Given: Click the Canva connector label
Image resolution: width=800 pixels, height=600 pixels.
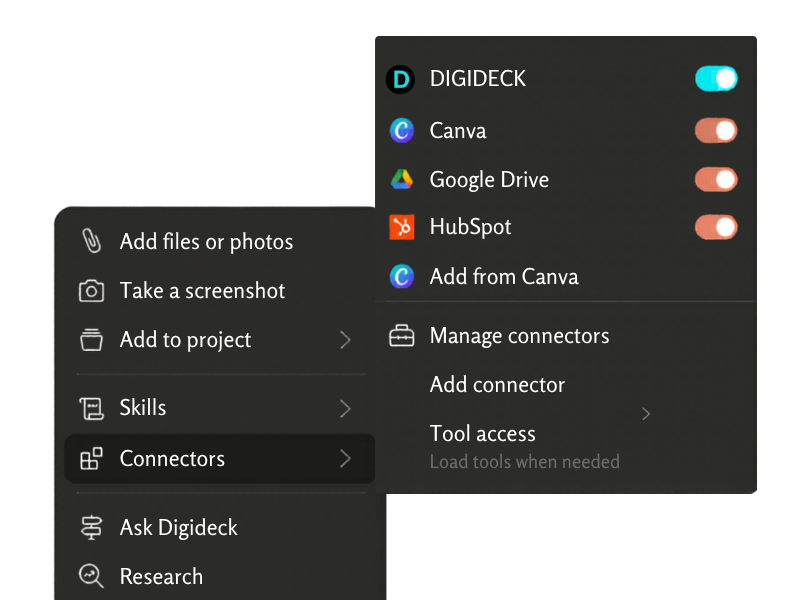Looking at the screenshot, I should pos(458,131).
